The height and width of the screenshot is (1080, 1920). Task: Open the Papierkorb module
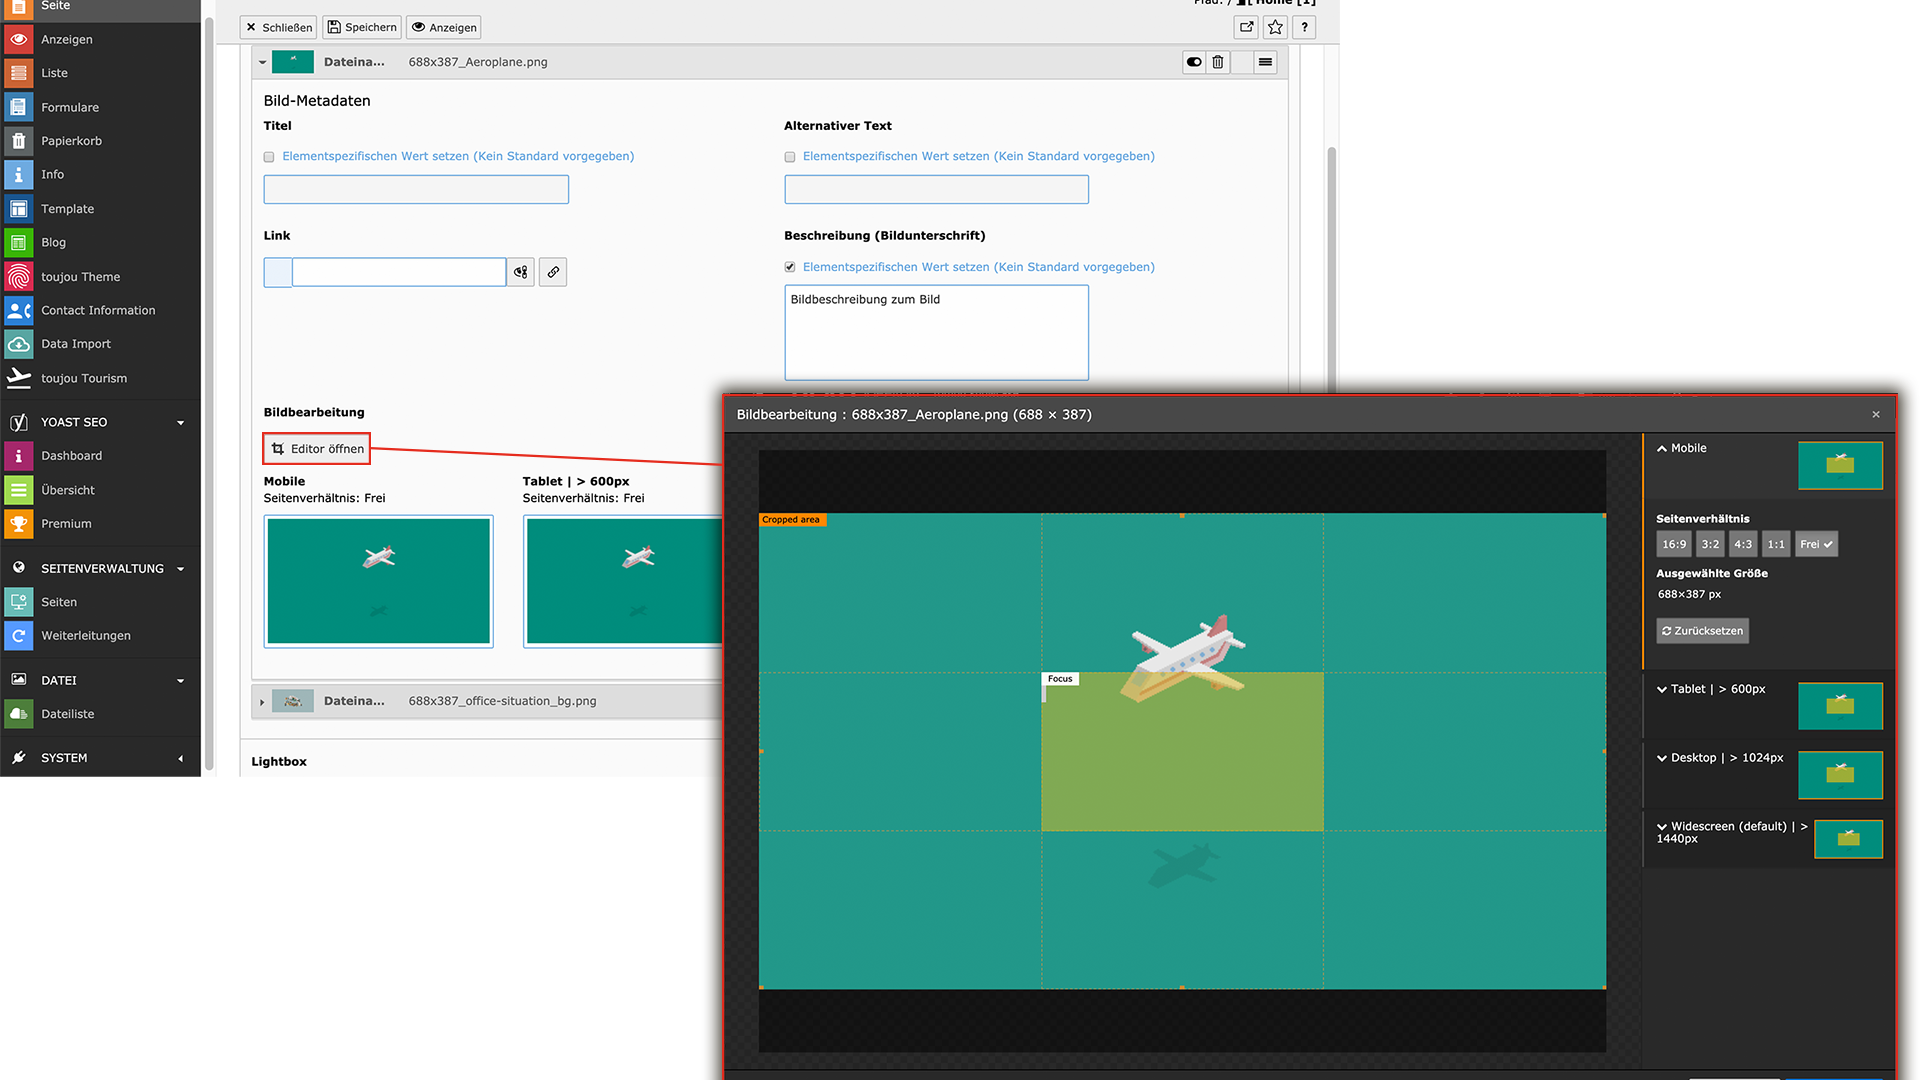click(71, 141)
